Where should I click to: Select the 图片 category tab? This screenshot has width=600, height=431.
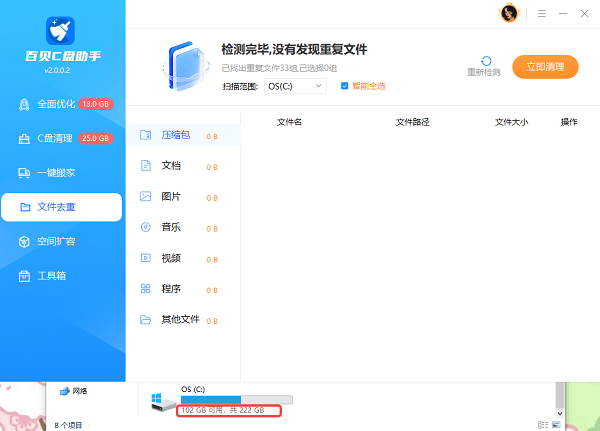183,196
